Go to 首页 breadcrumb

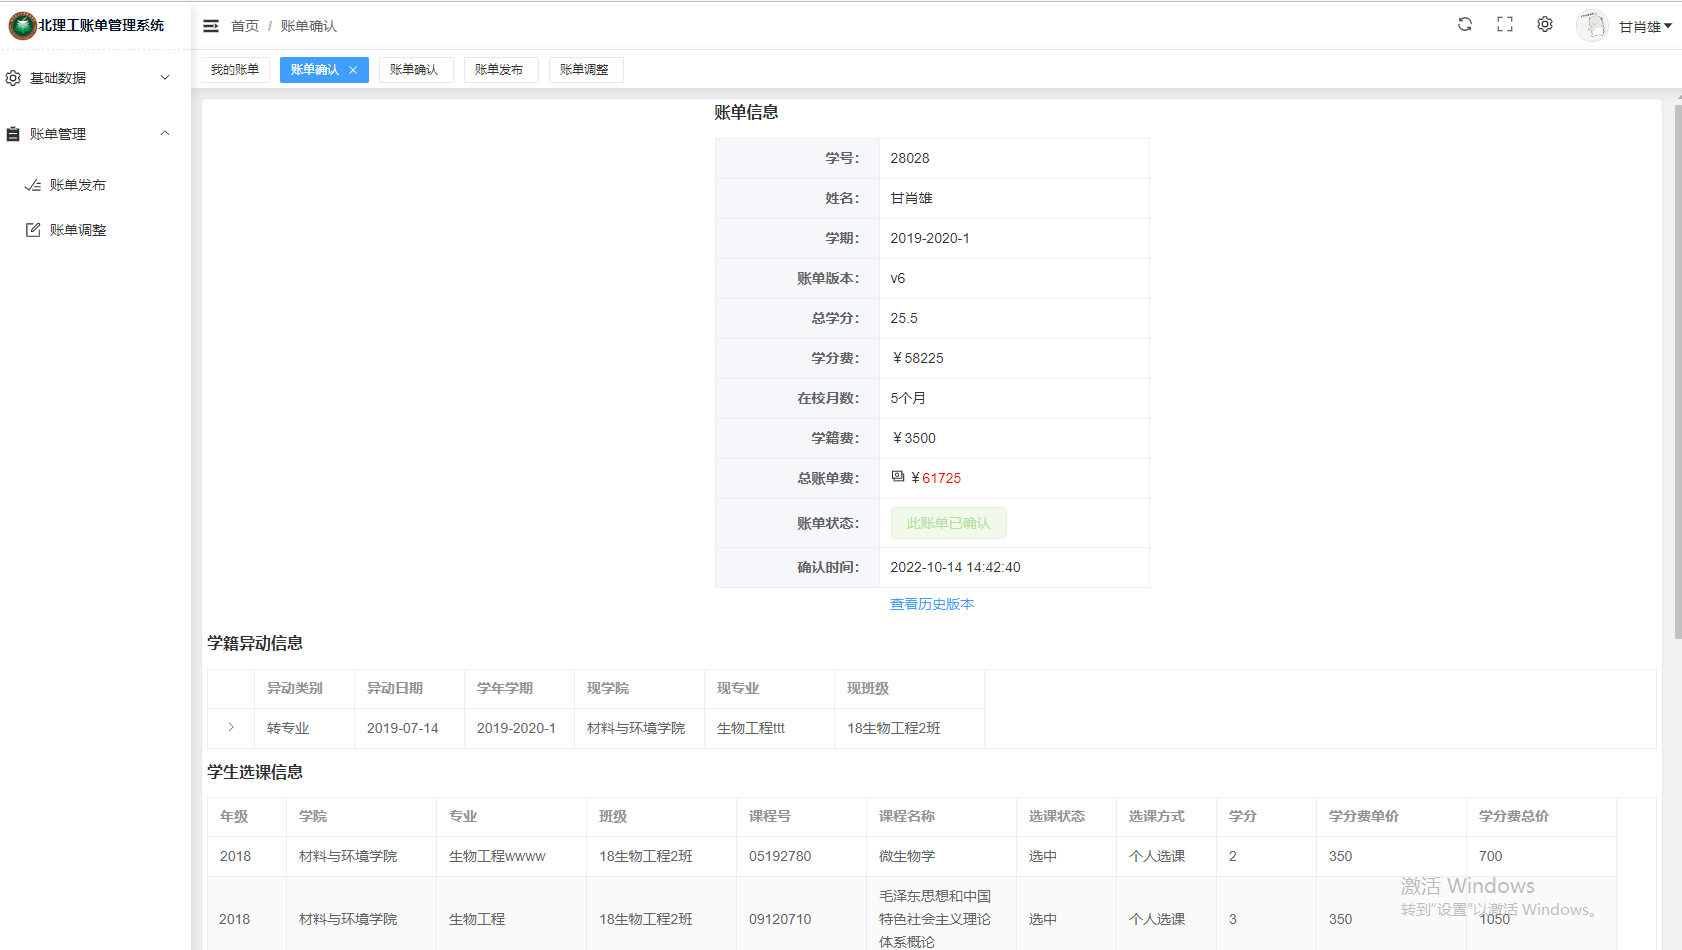click(x=245, y=26)
